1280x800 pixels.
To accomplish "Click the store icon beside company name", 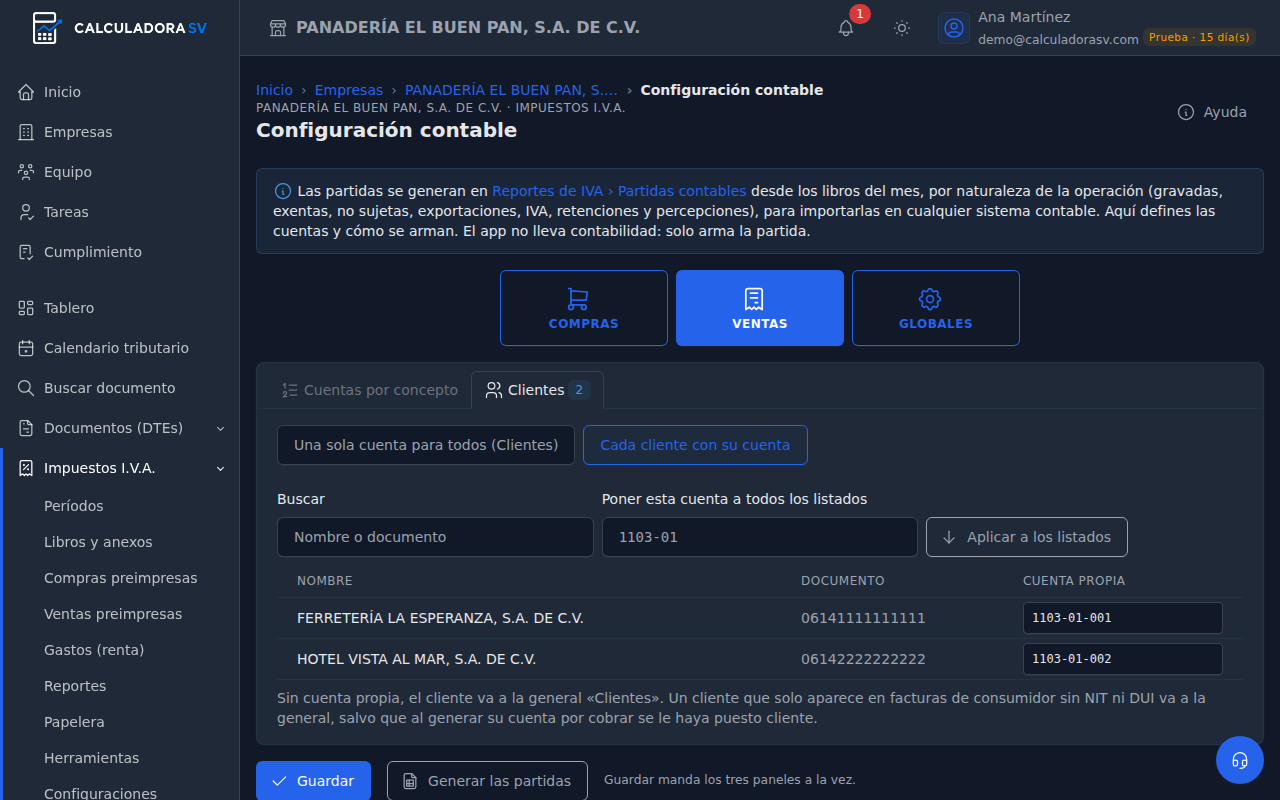I will (278, 28).
